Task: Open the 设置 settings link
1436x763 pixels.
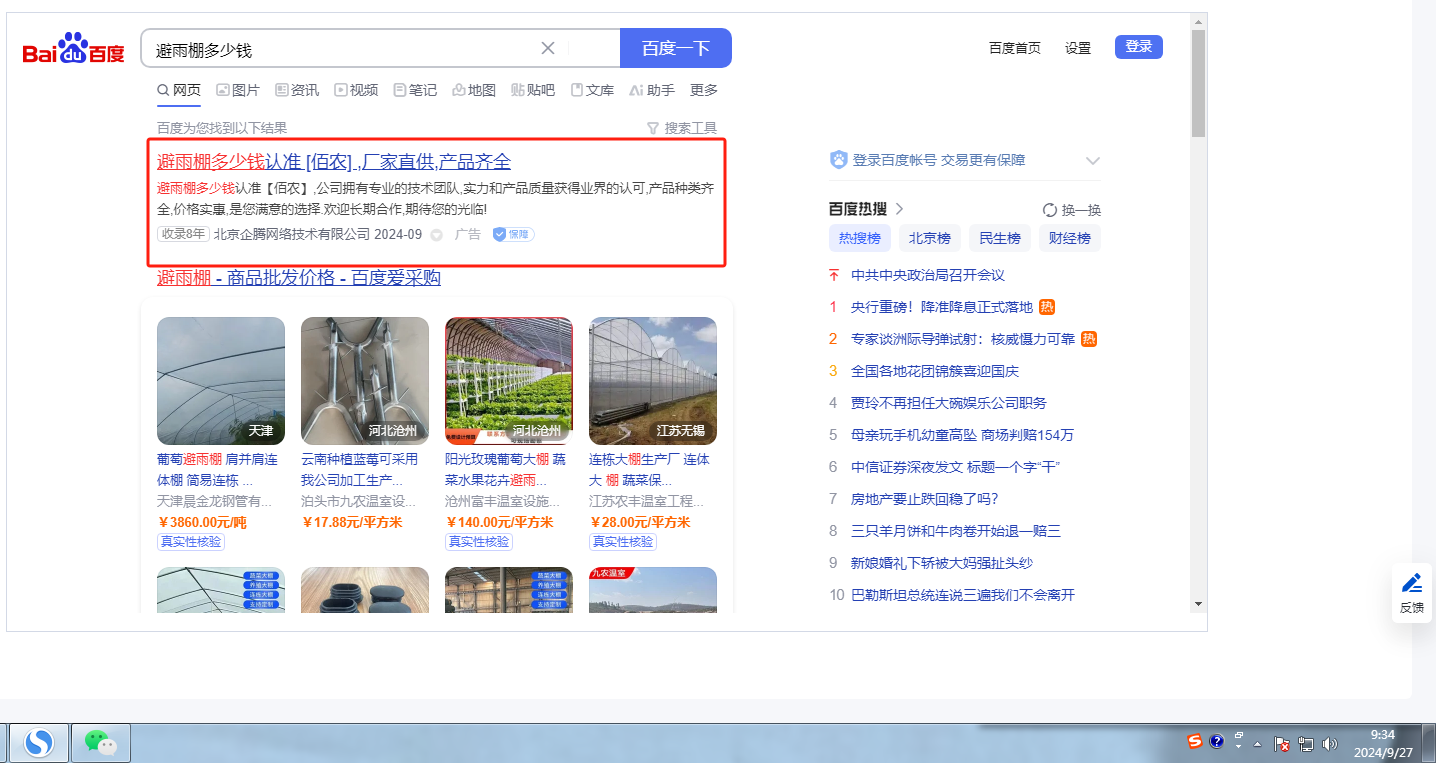Action: pos(1078,48)
